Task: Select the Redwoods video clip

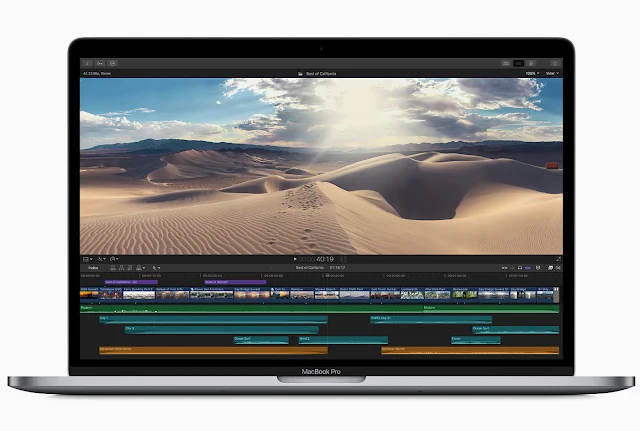Action: (464, 293)
